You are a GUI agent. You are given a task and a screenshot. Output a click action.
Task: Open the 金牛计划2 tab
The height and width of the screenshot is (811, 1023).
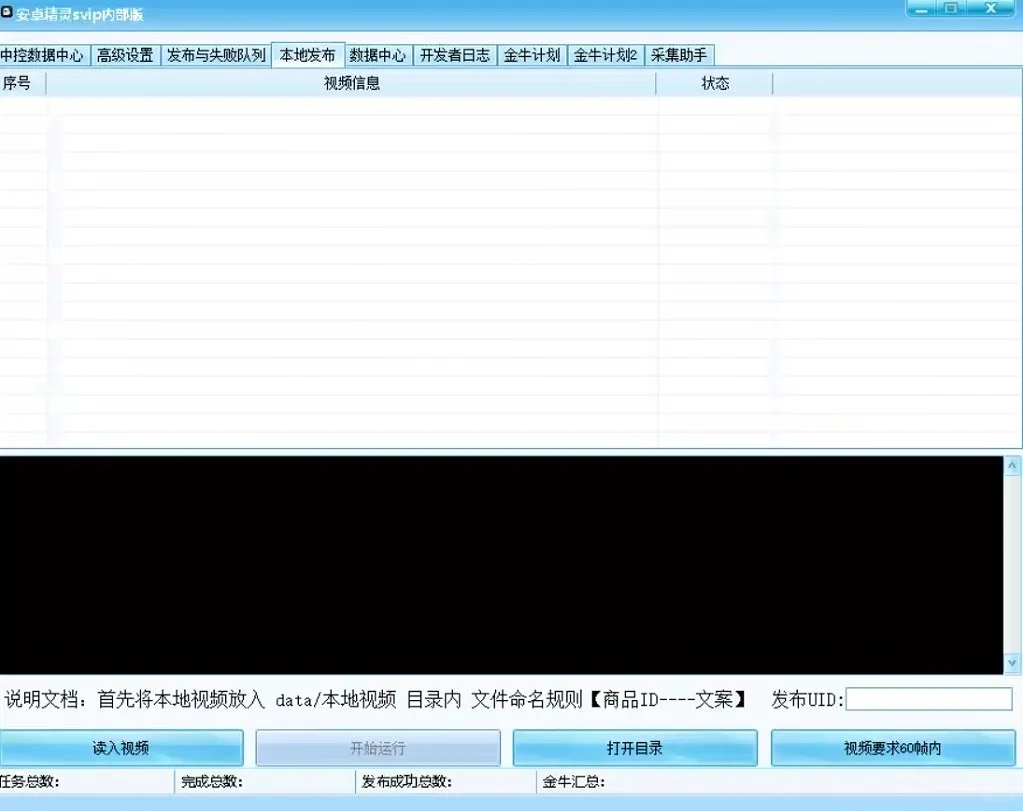tap(605, 55)
